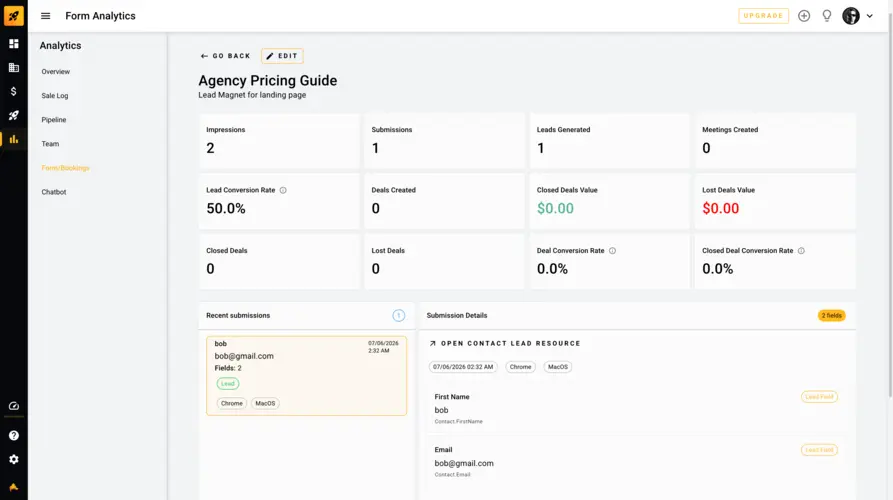Viewport: 893px width, 500px height.
Task: Show the Lead Conversion Rate info tooltip icon
Action: (x=283, y=190)
